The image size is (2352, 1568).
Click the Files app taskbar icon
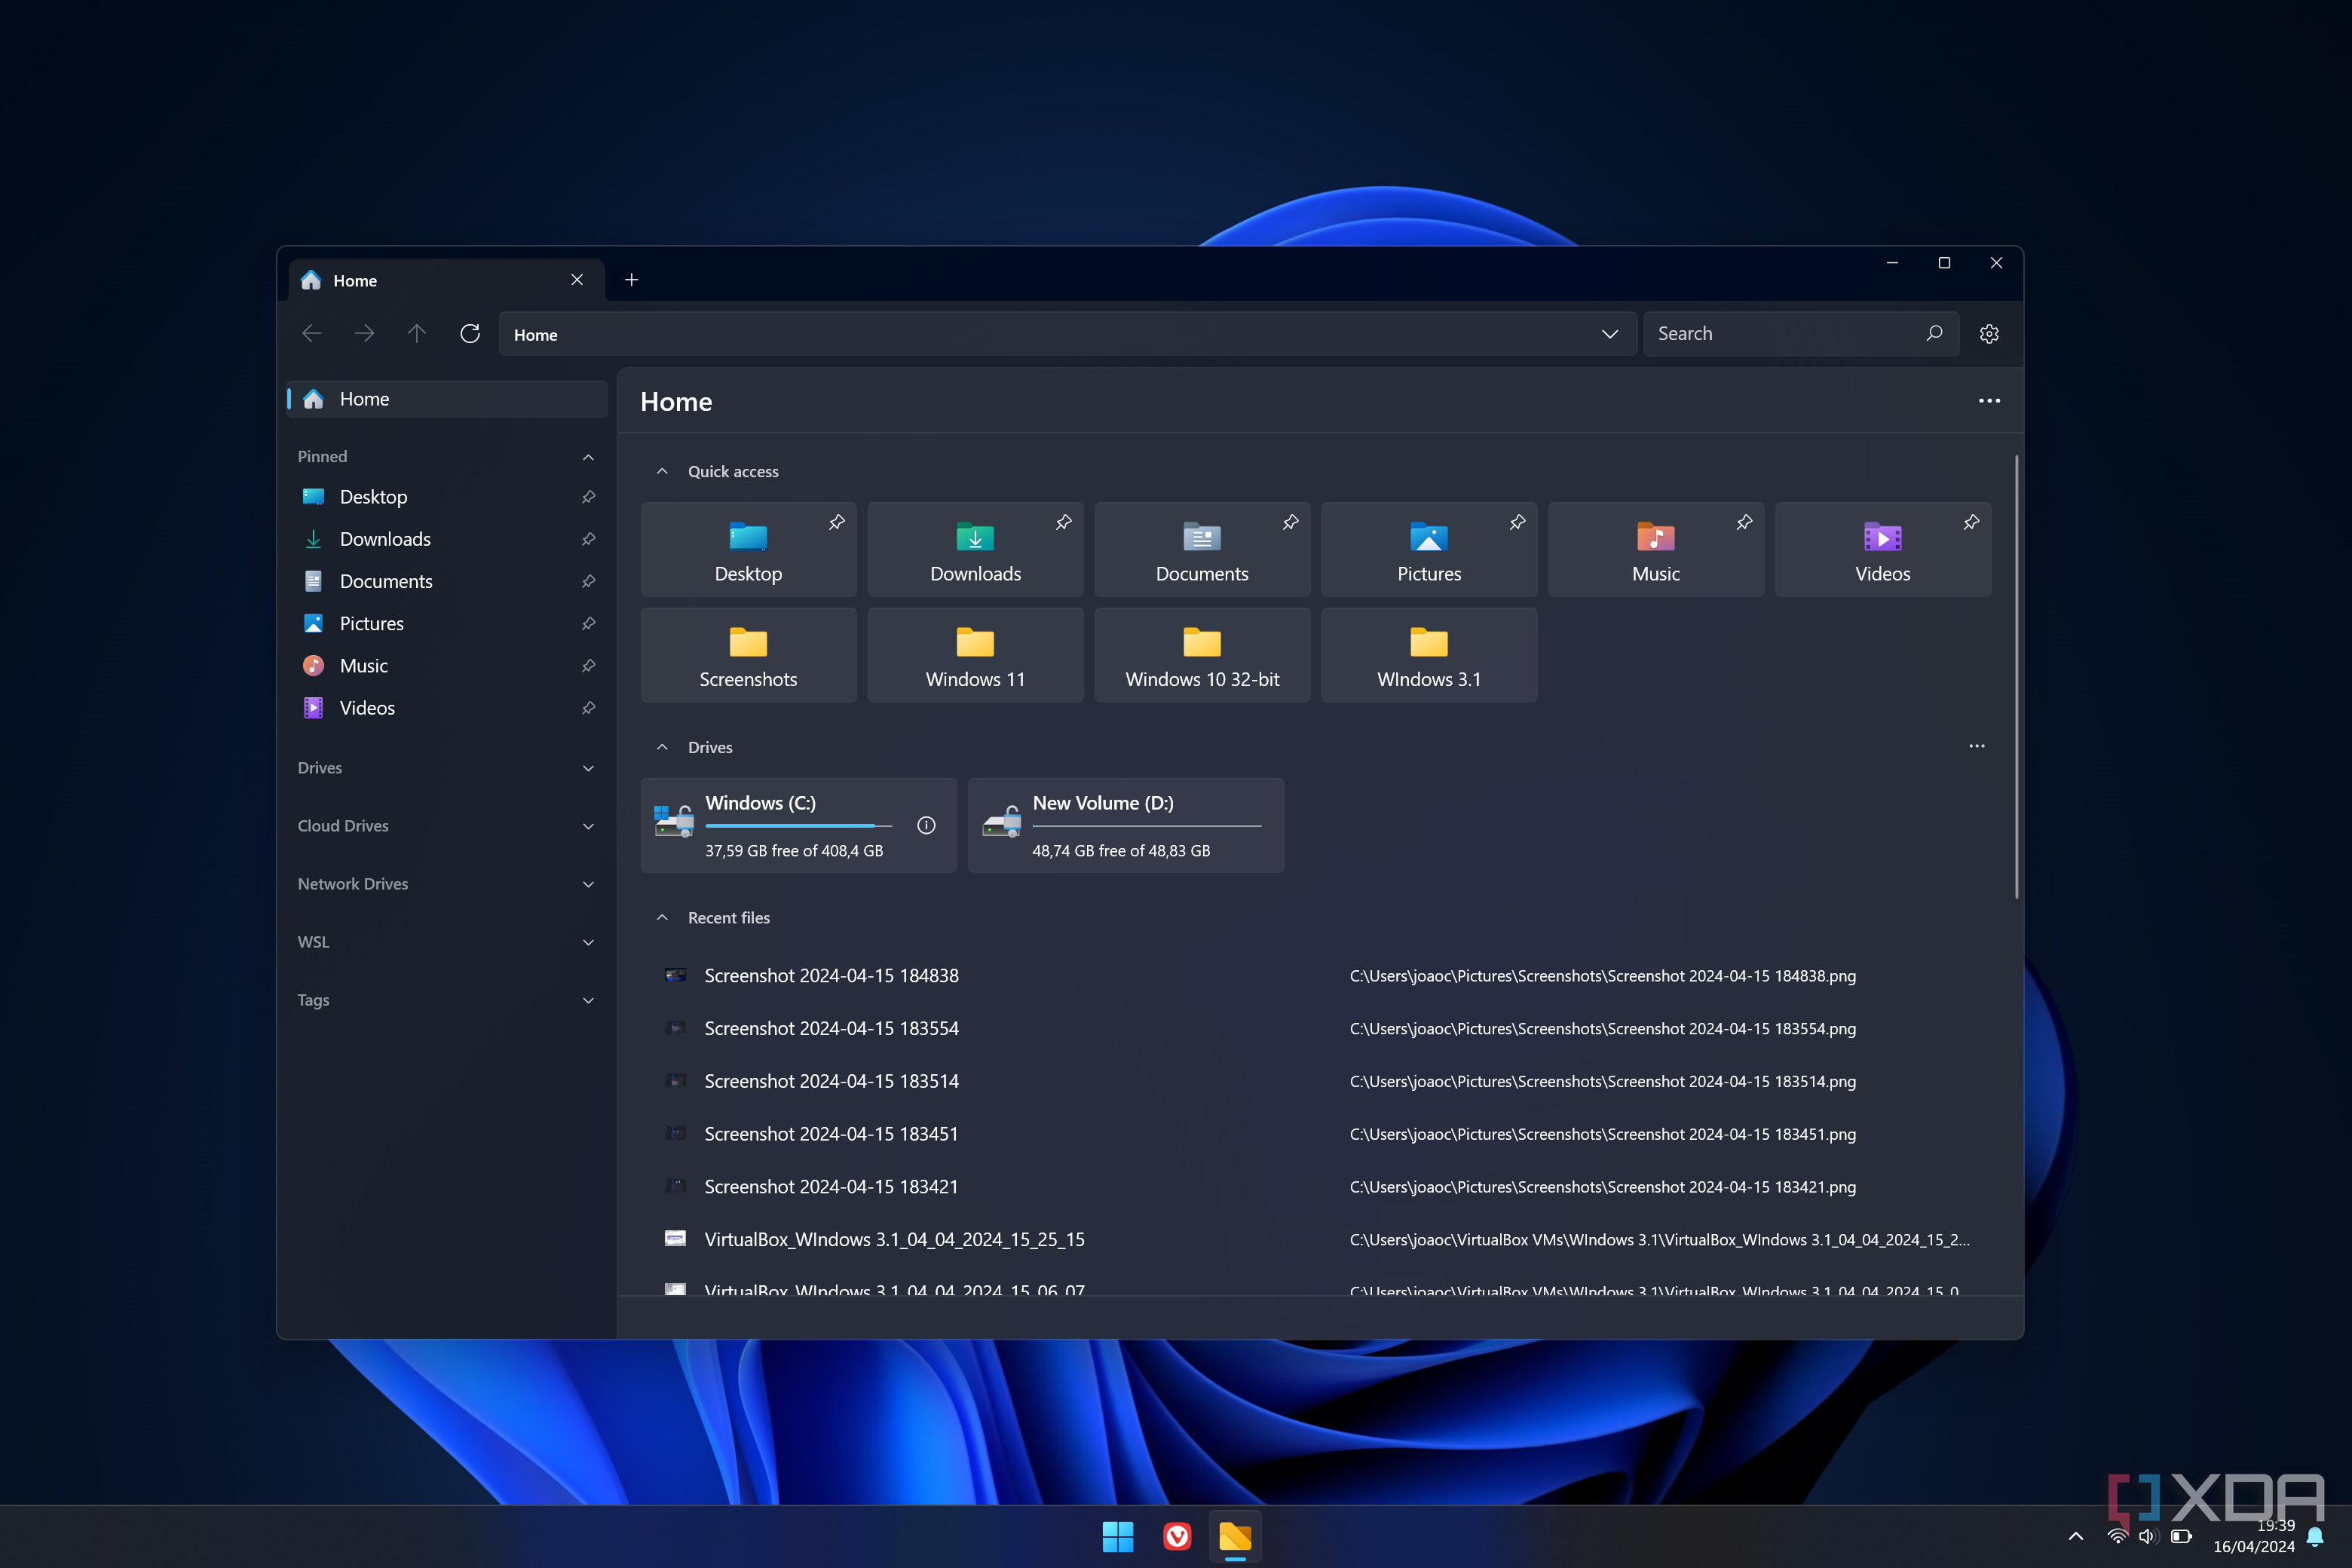pos(1235,1537)
